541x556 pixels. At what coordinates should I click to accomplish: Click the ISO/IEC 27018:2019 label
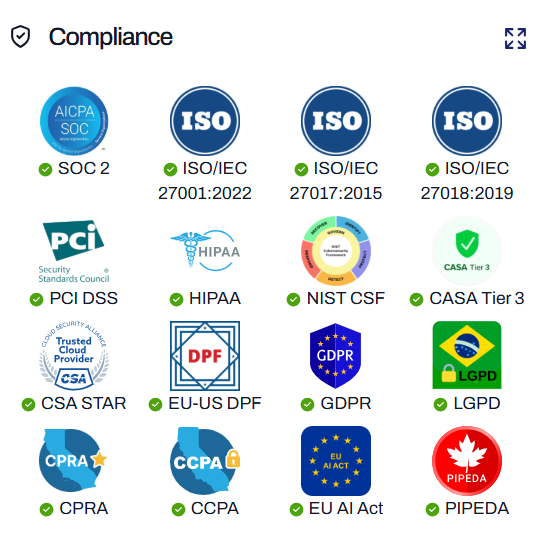click(x=467, y=181)
